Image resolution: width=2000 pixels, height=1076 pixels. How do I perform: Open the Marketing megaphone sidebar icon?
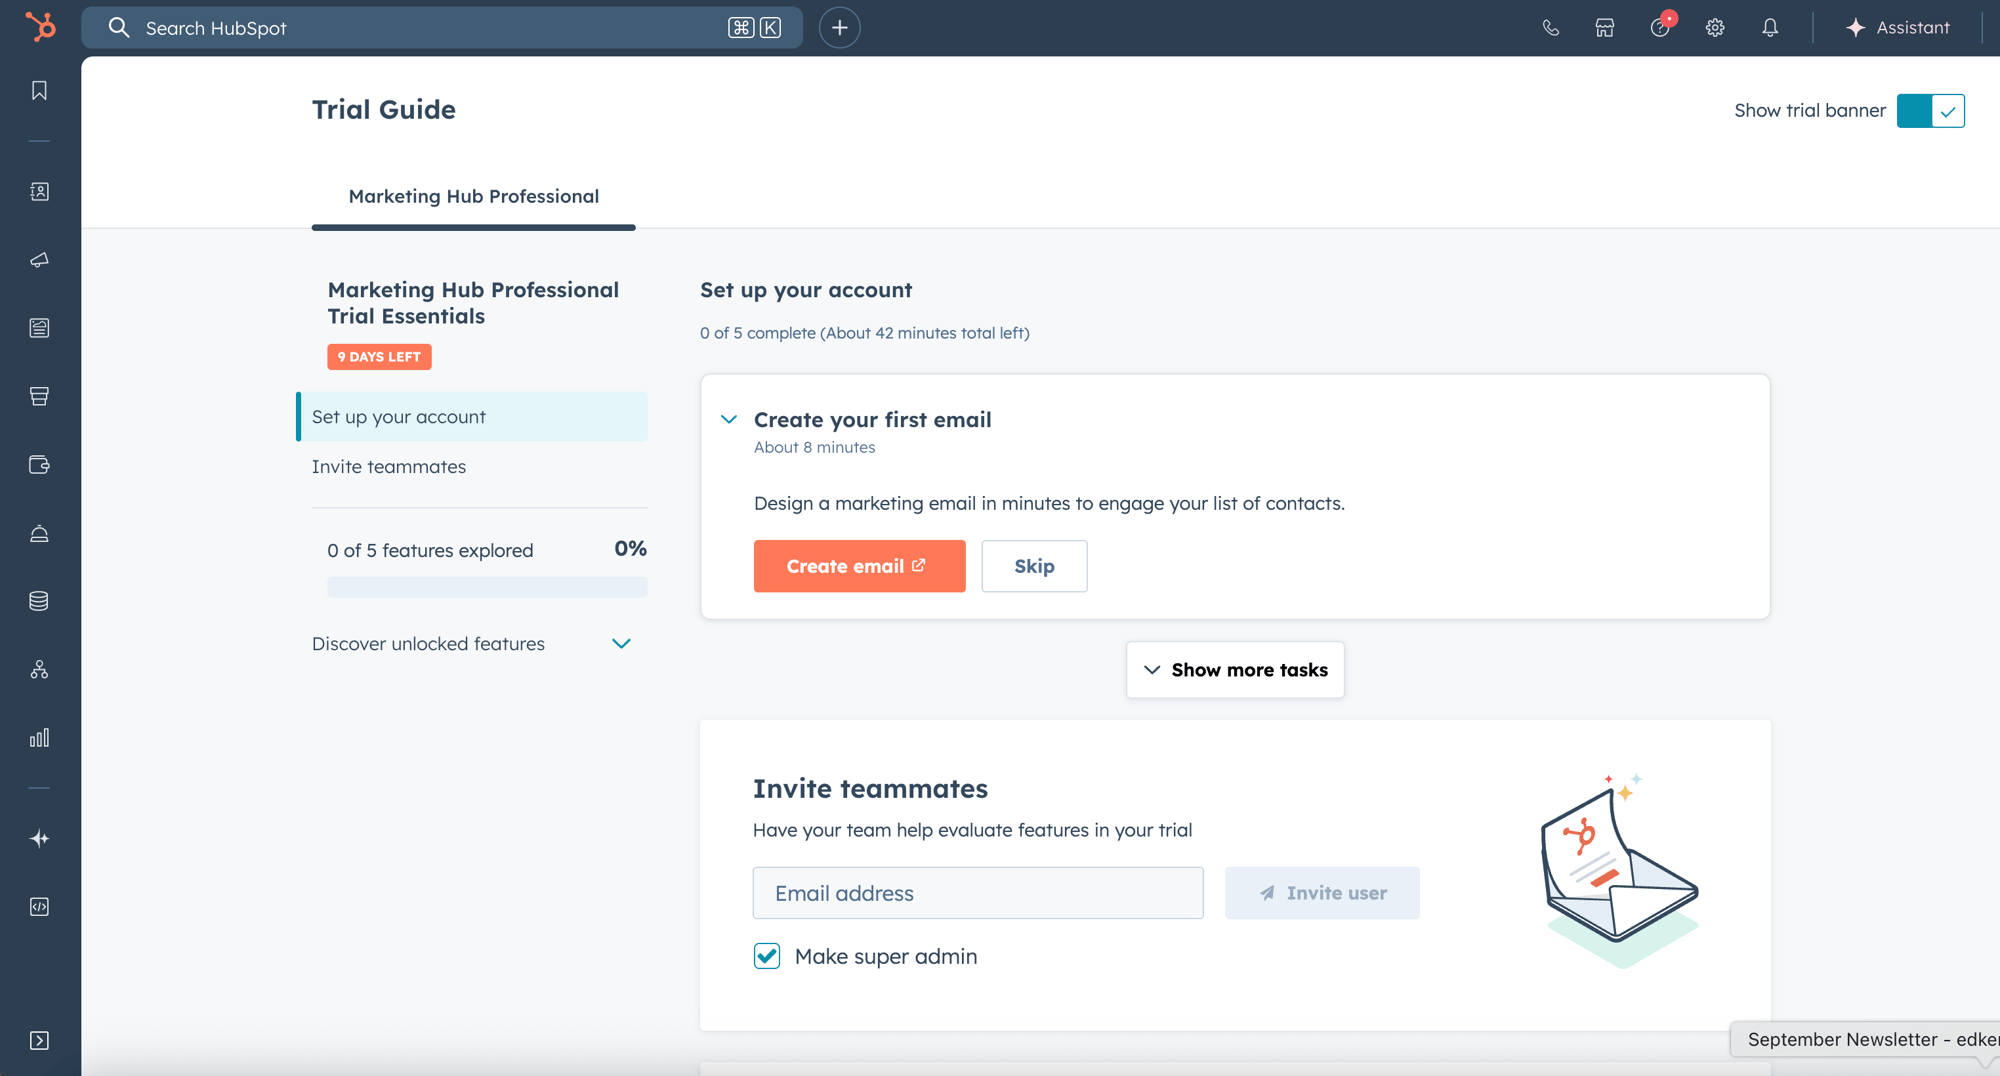click(x=39, y=260)
